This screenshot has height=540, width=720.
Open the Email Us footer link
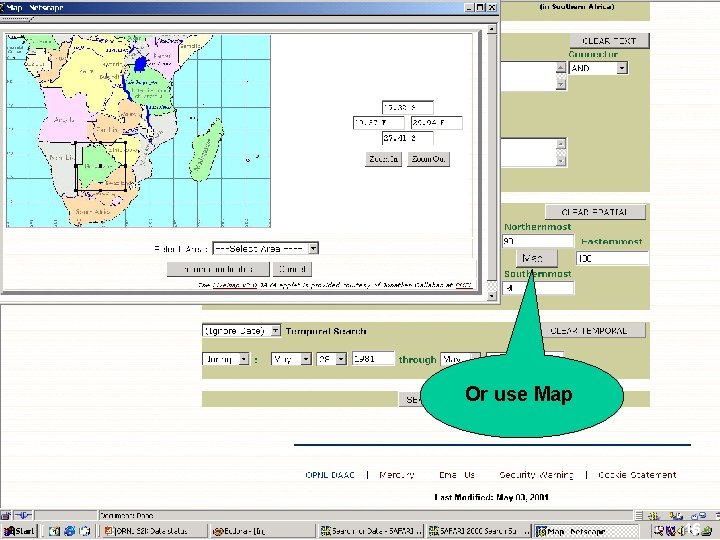click(x=457, y=475)
